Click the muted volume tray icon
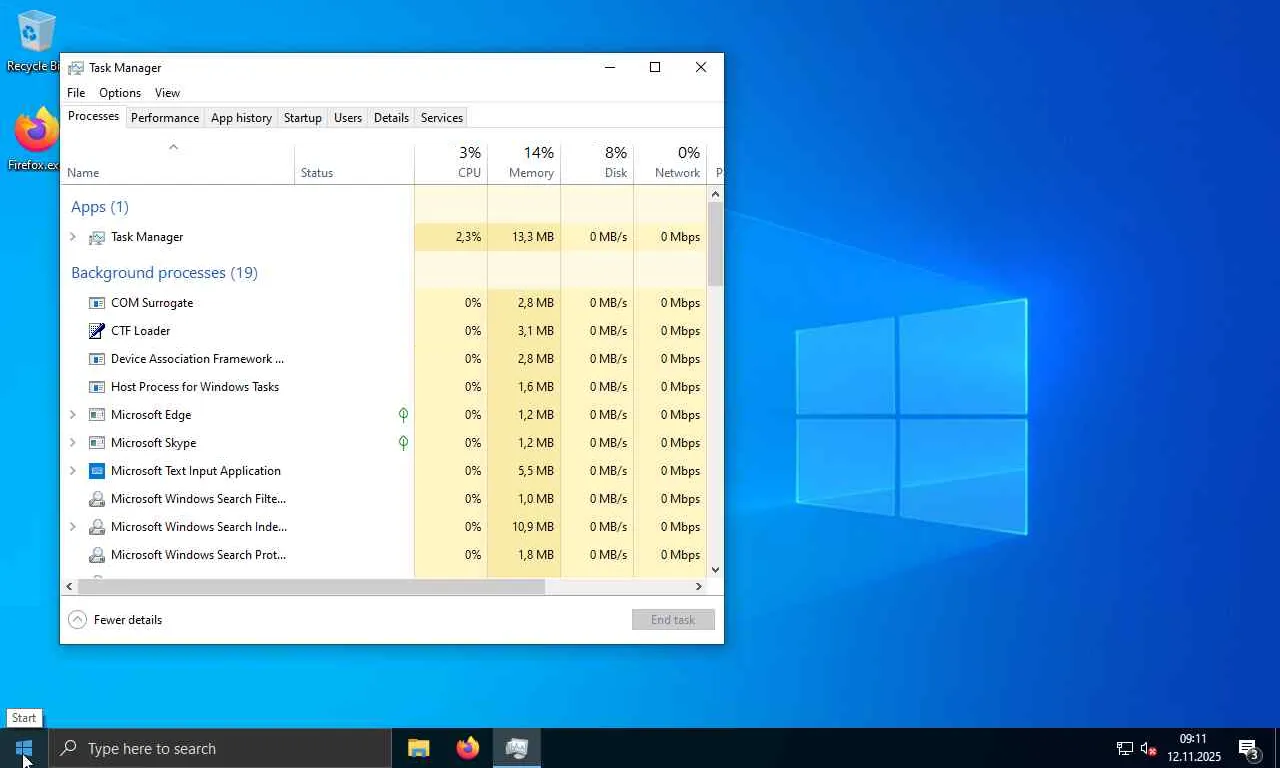Screen dimensions: 1280x768 [1148, 748]
